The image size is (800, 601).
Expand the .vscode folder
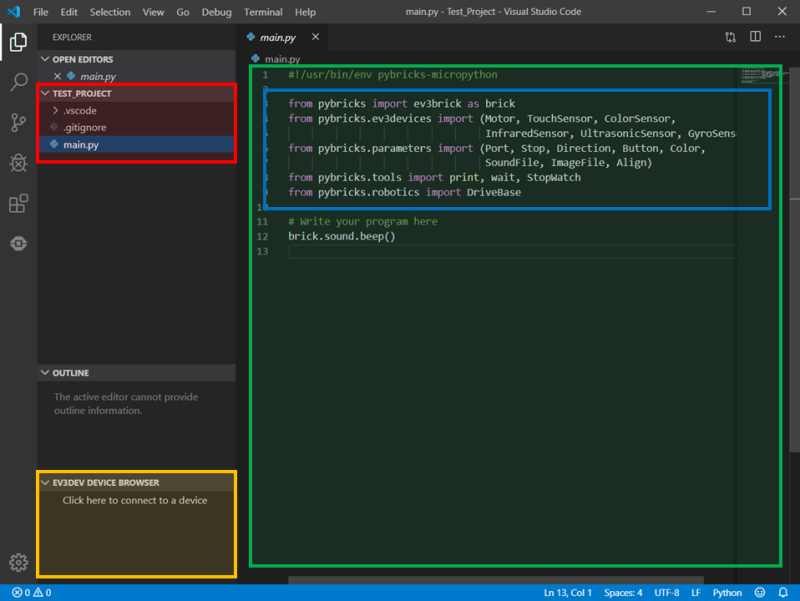[x=79, y=111]
